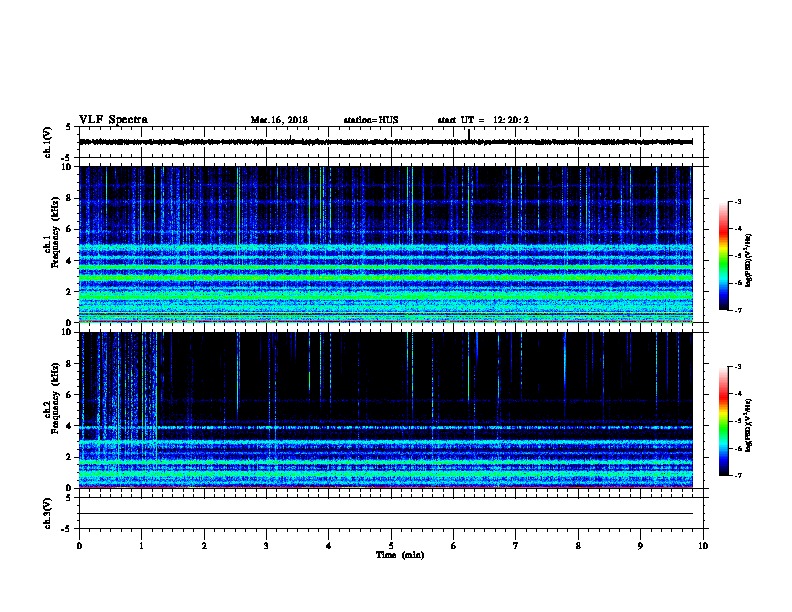The width and height of the screenshot is (792, 612).
Task: Click the time axis tick label "0"
Action: 79,546
